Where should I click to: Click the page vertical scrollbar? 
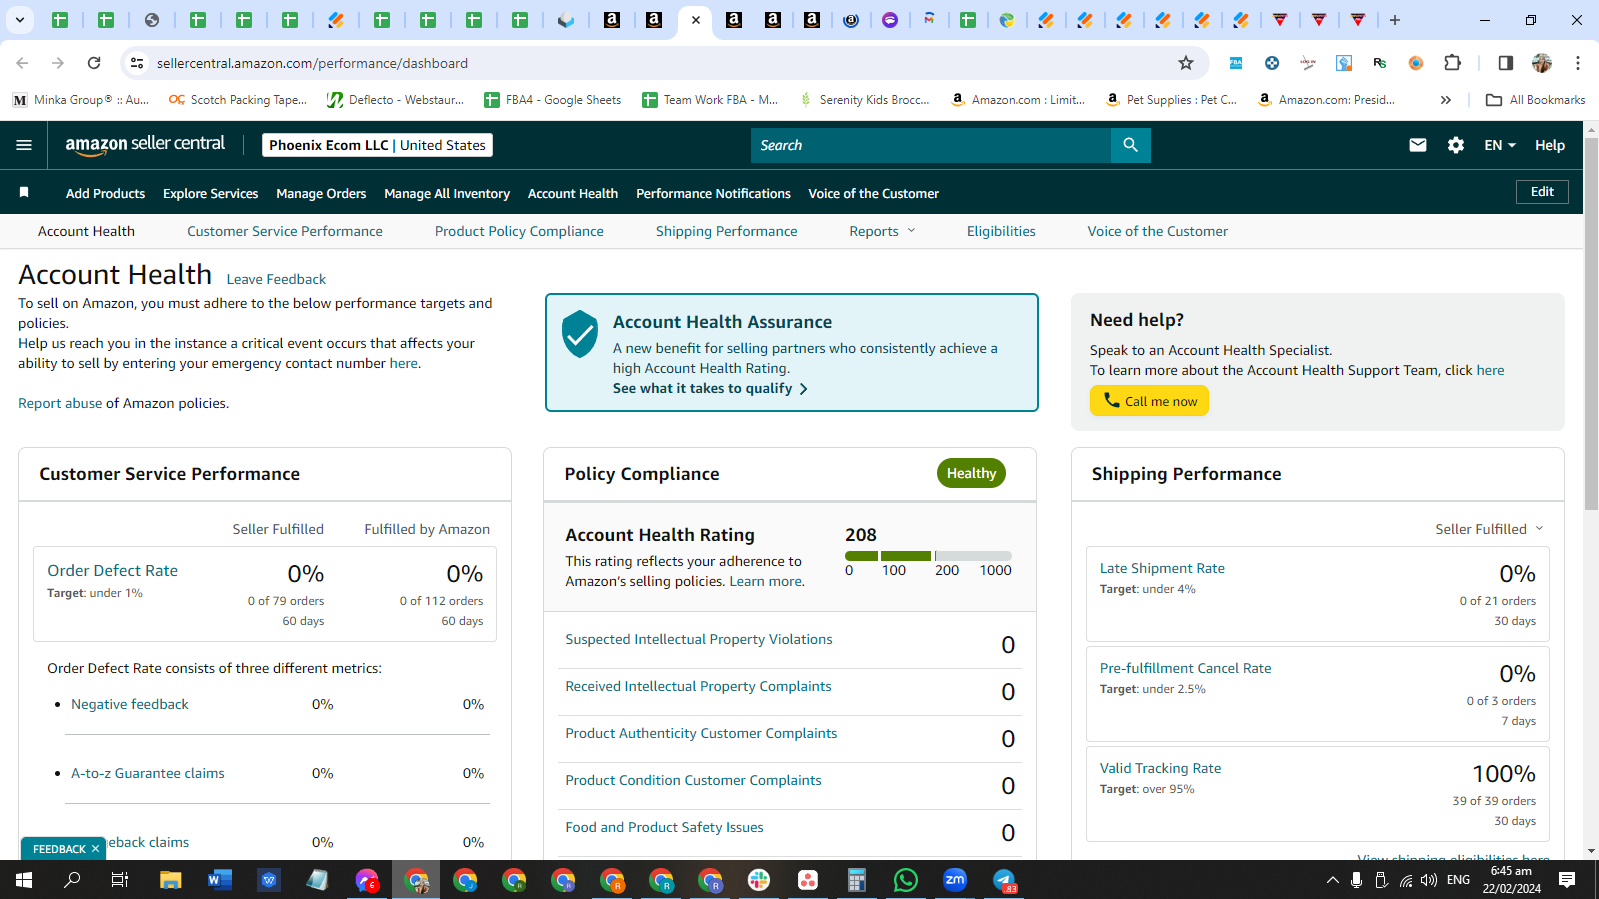coord(1591,324)
